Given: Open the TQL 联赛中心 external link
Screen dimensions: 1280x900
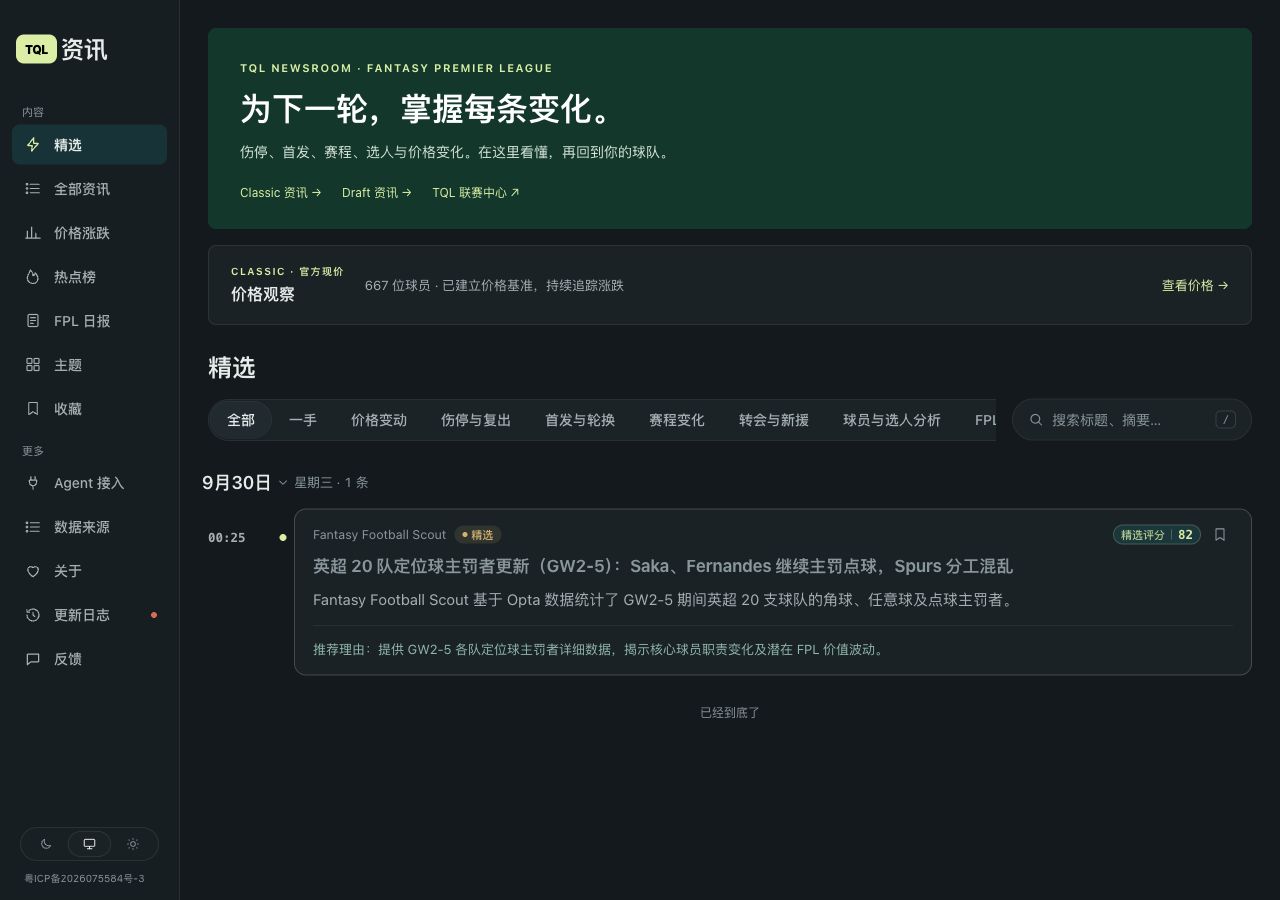Looking at the screenshot, I should pos(476,193).
